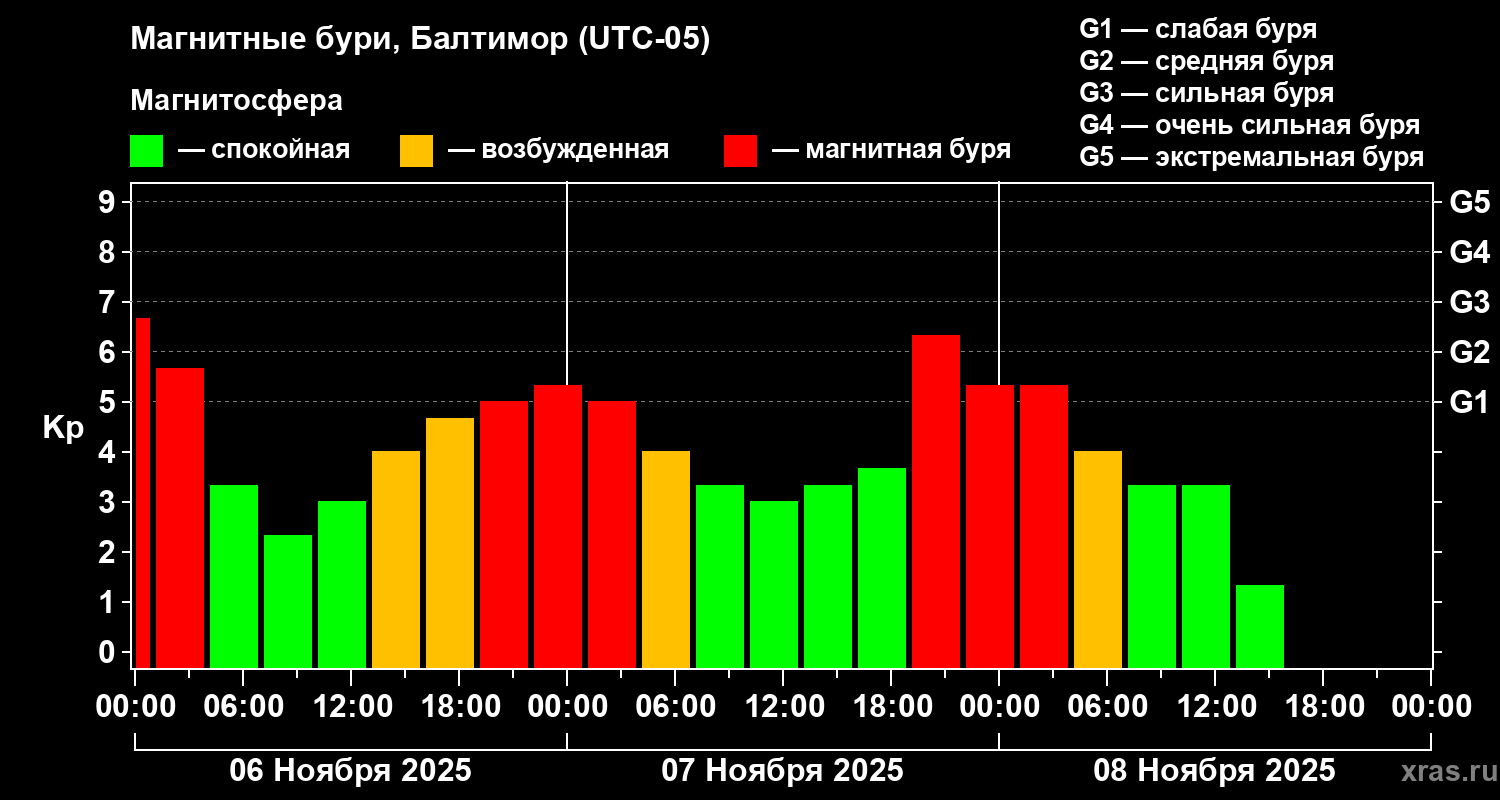Click the 'Магнитосфера' legend heading
This screenshot has width=1500, height=800.
[x=236, y=101]
